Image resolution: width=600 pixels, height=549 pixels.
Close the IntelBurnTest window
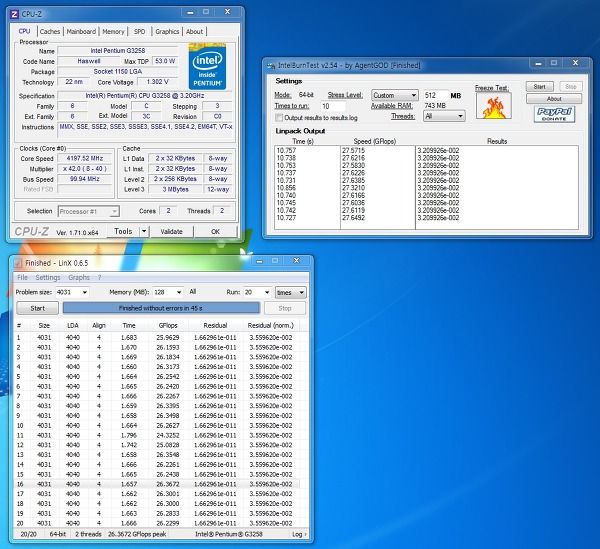click(575, 63)
